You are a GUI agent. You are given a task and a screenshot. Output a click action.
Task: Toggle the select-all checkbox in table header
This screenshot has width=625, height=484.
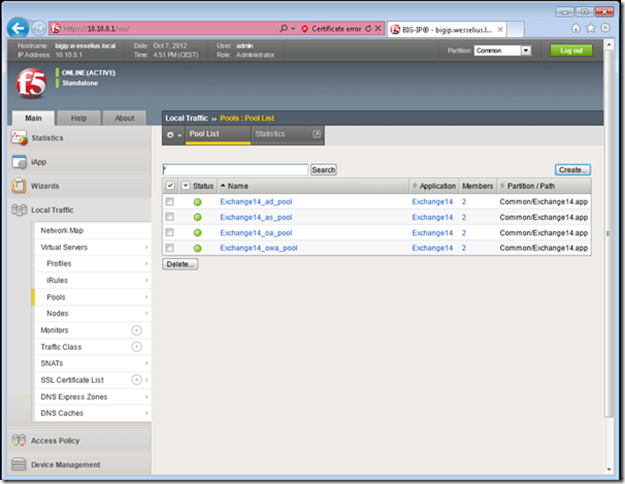pos(170,186)
